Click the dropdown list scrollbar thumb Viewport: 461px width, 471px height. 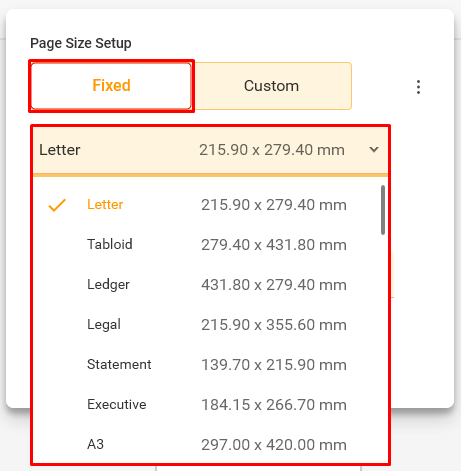383,210
